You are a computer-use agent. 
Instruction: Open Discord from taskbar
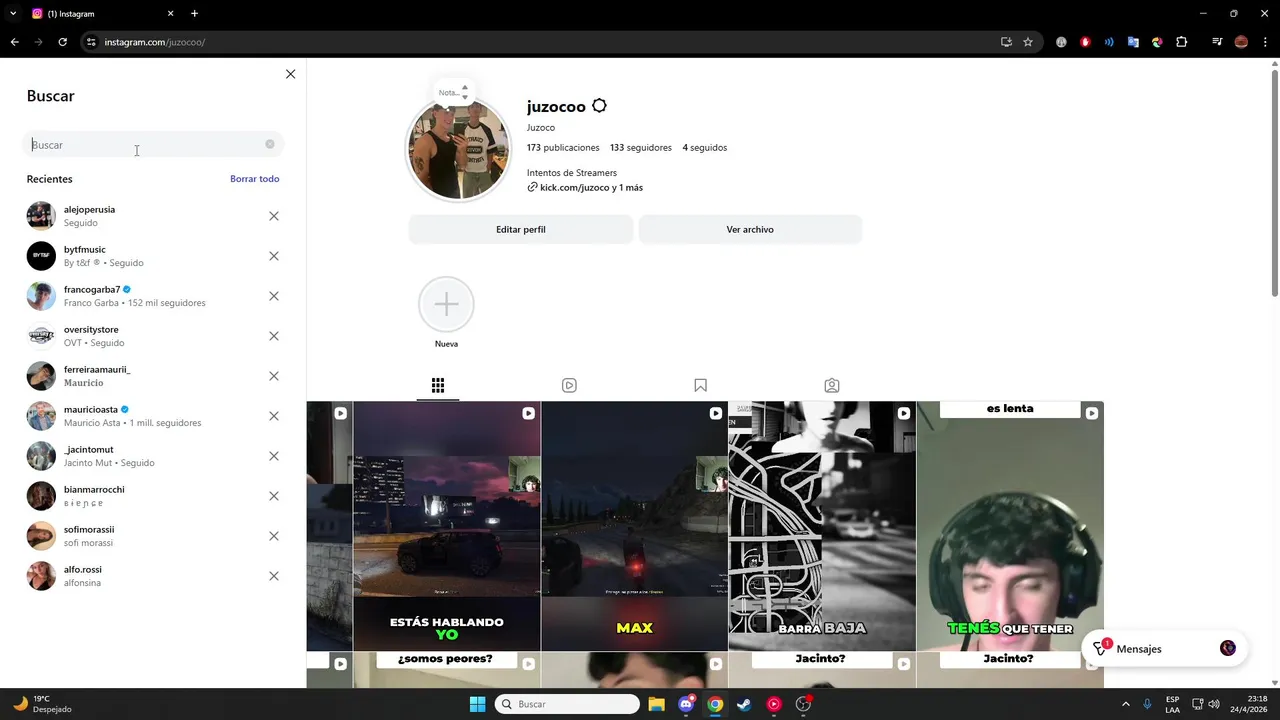coord(686,704)
